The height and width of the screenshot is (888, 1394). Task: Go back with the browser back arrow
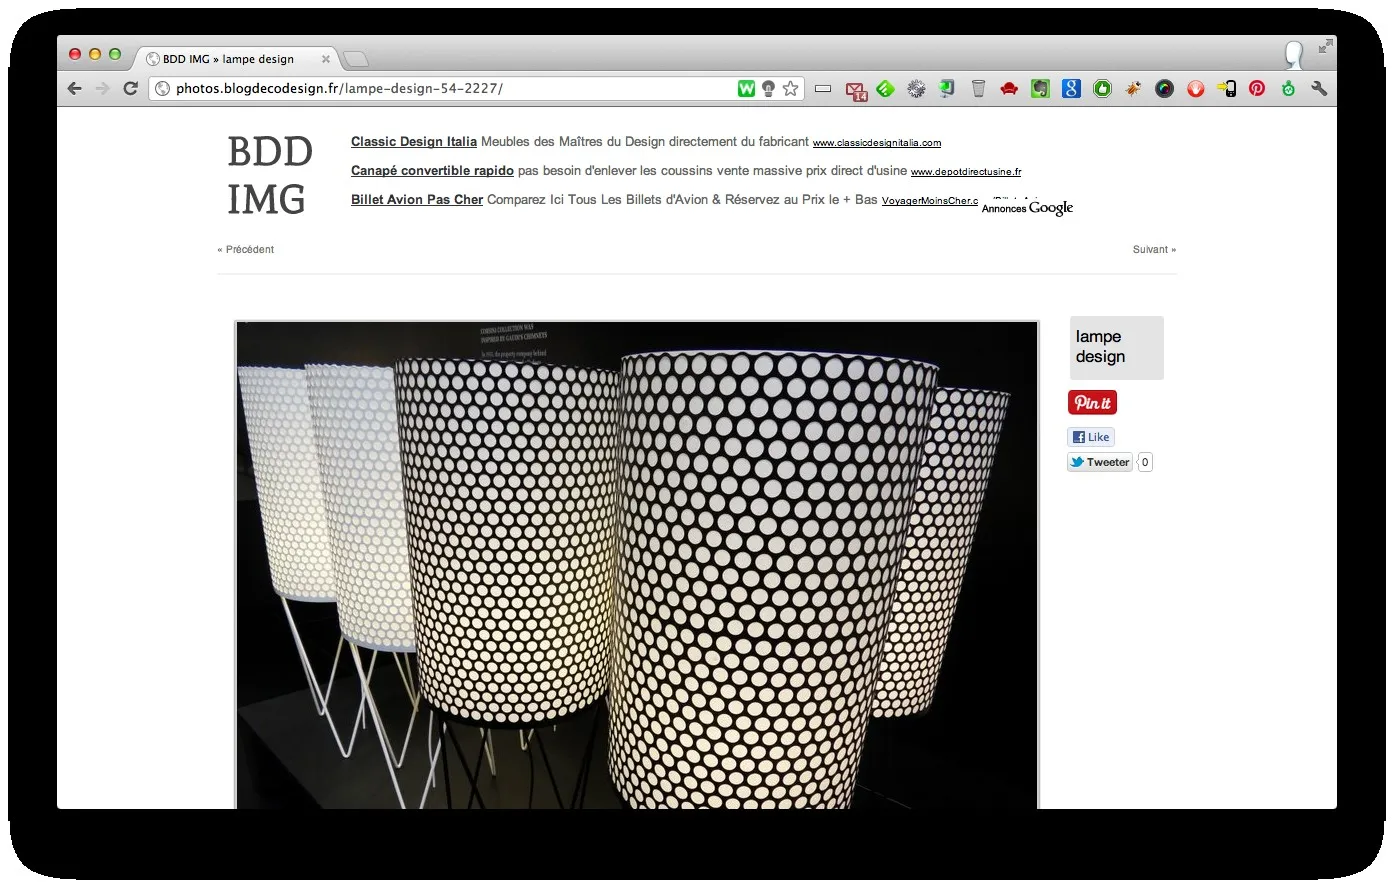click(74, 89)
